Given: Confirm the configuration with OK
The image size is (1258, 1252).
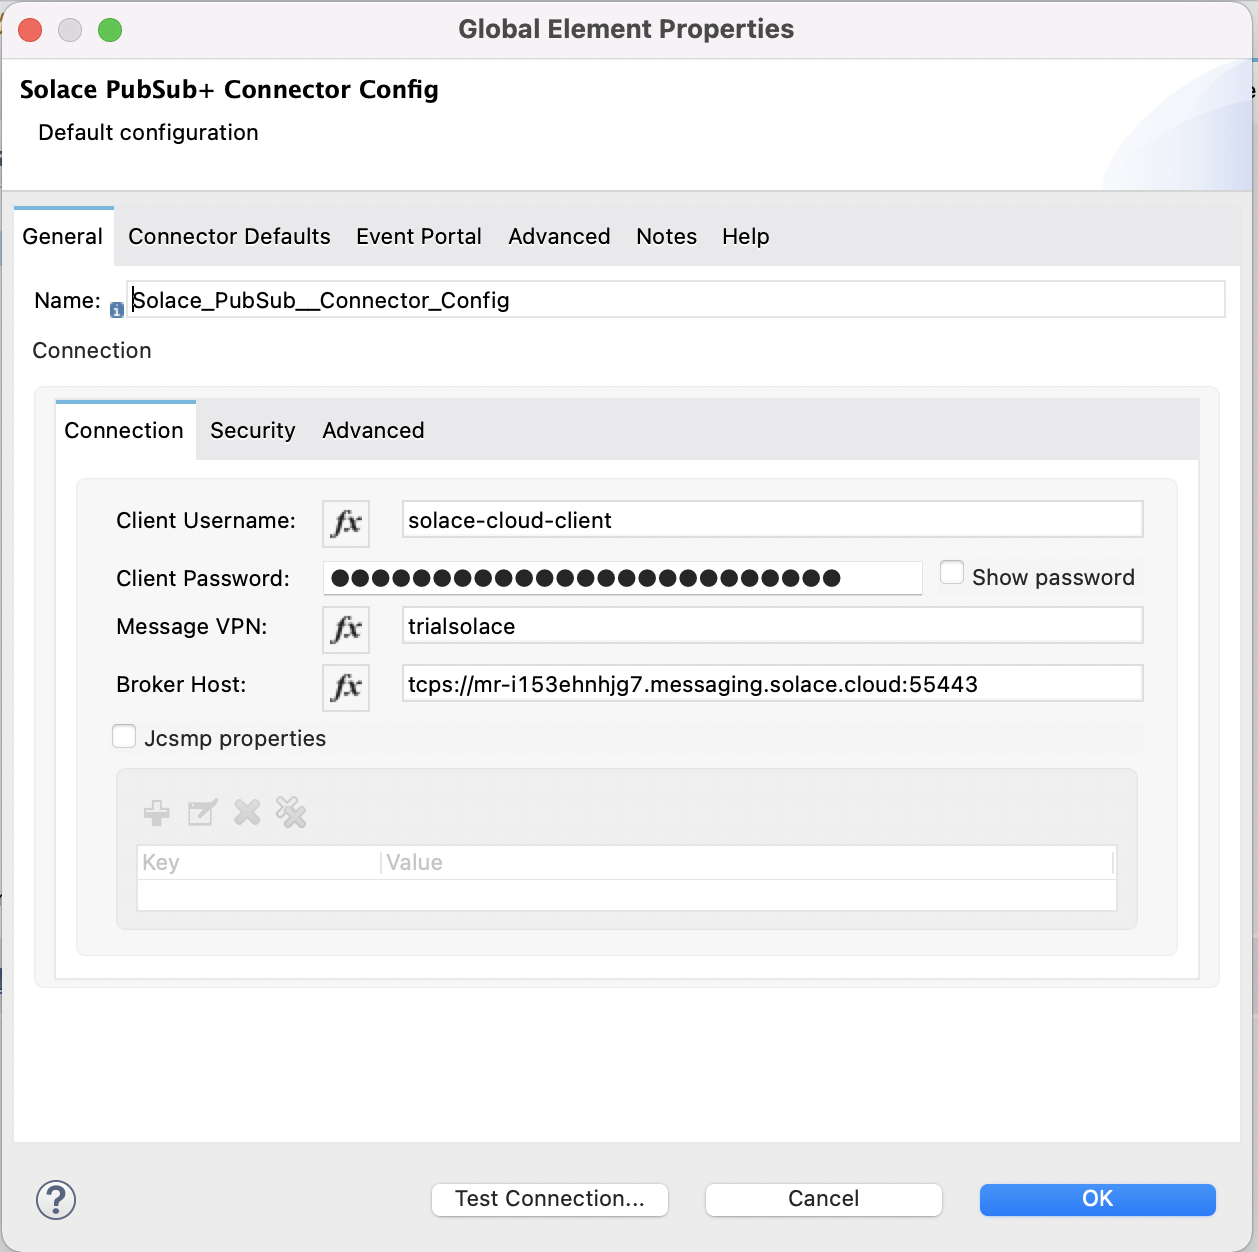Looking at the screenshot, I should point(1096,1199).
